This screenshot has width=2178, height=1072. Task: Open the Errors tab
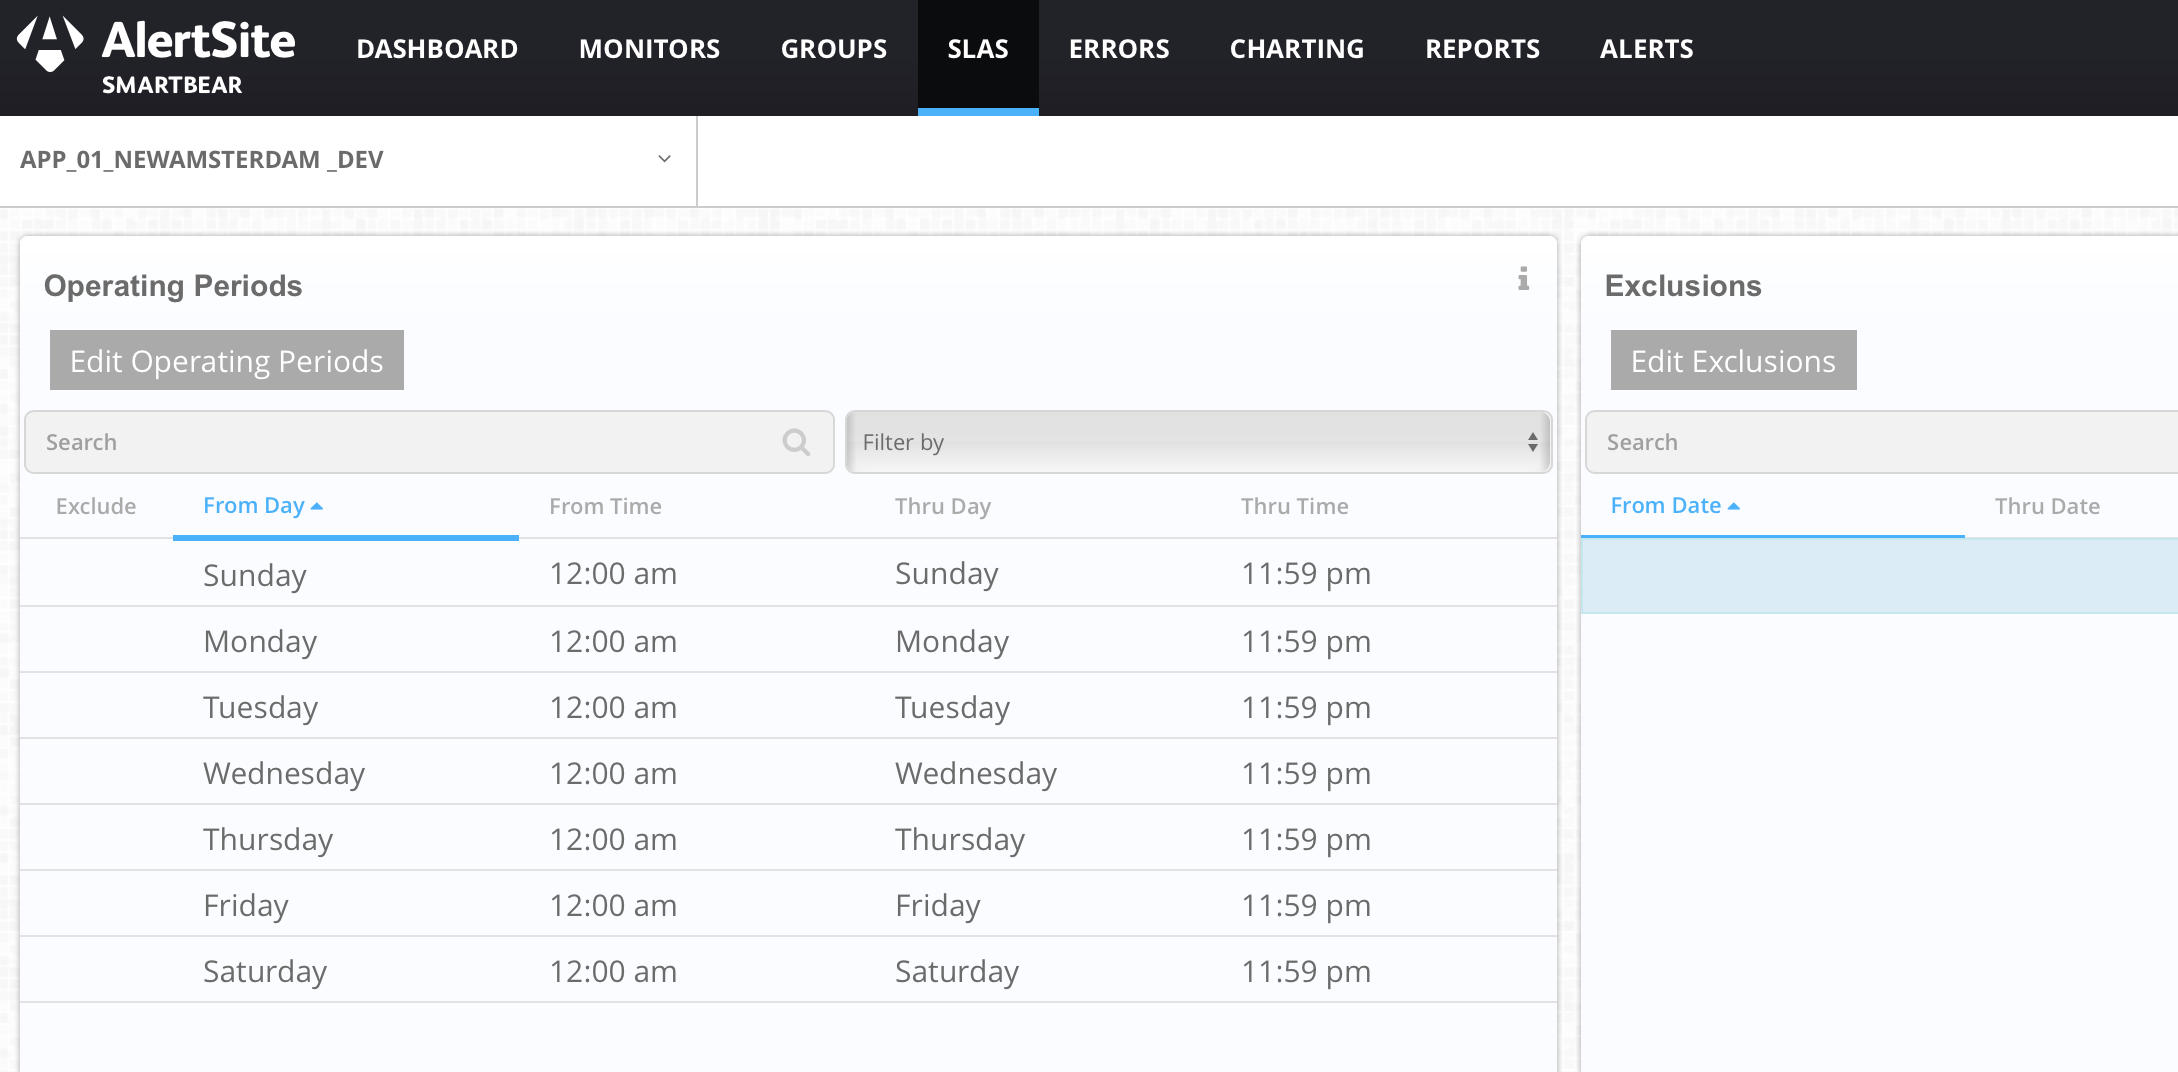tap(1119, 49)
